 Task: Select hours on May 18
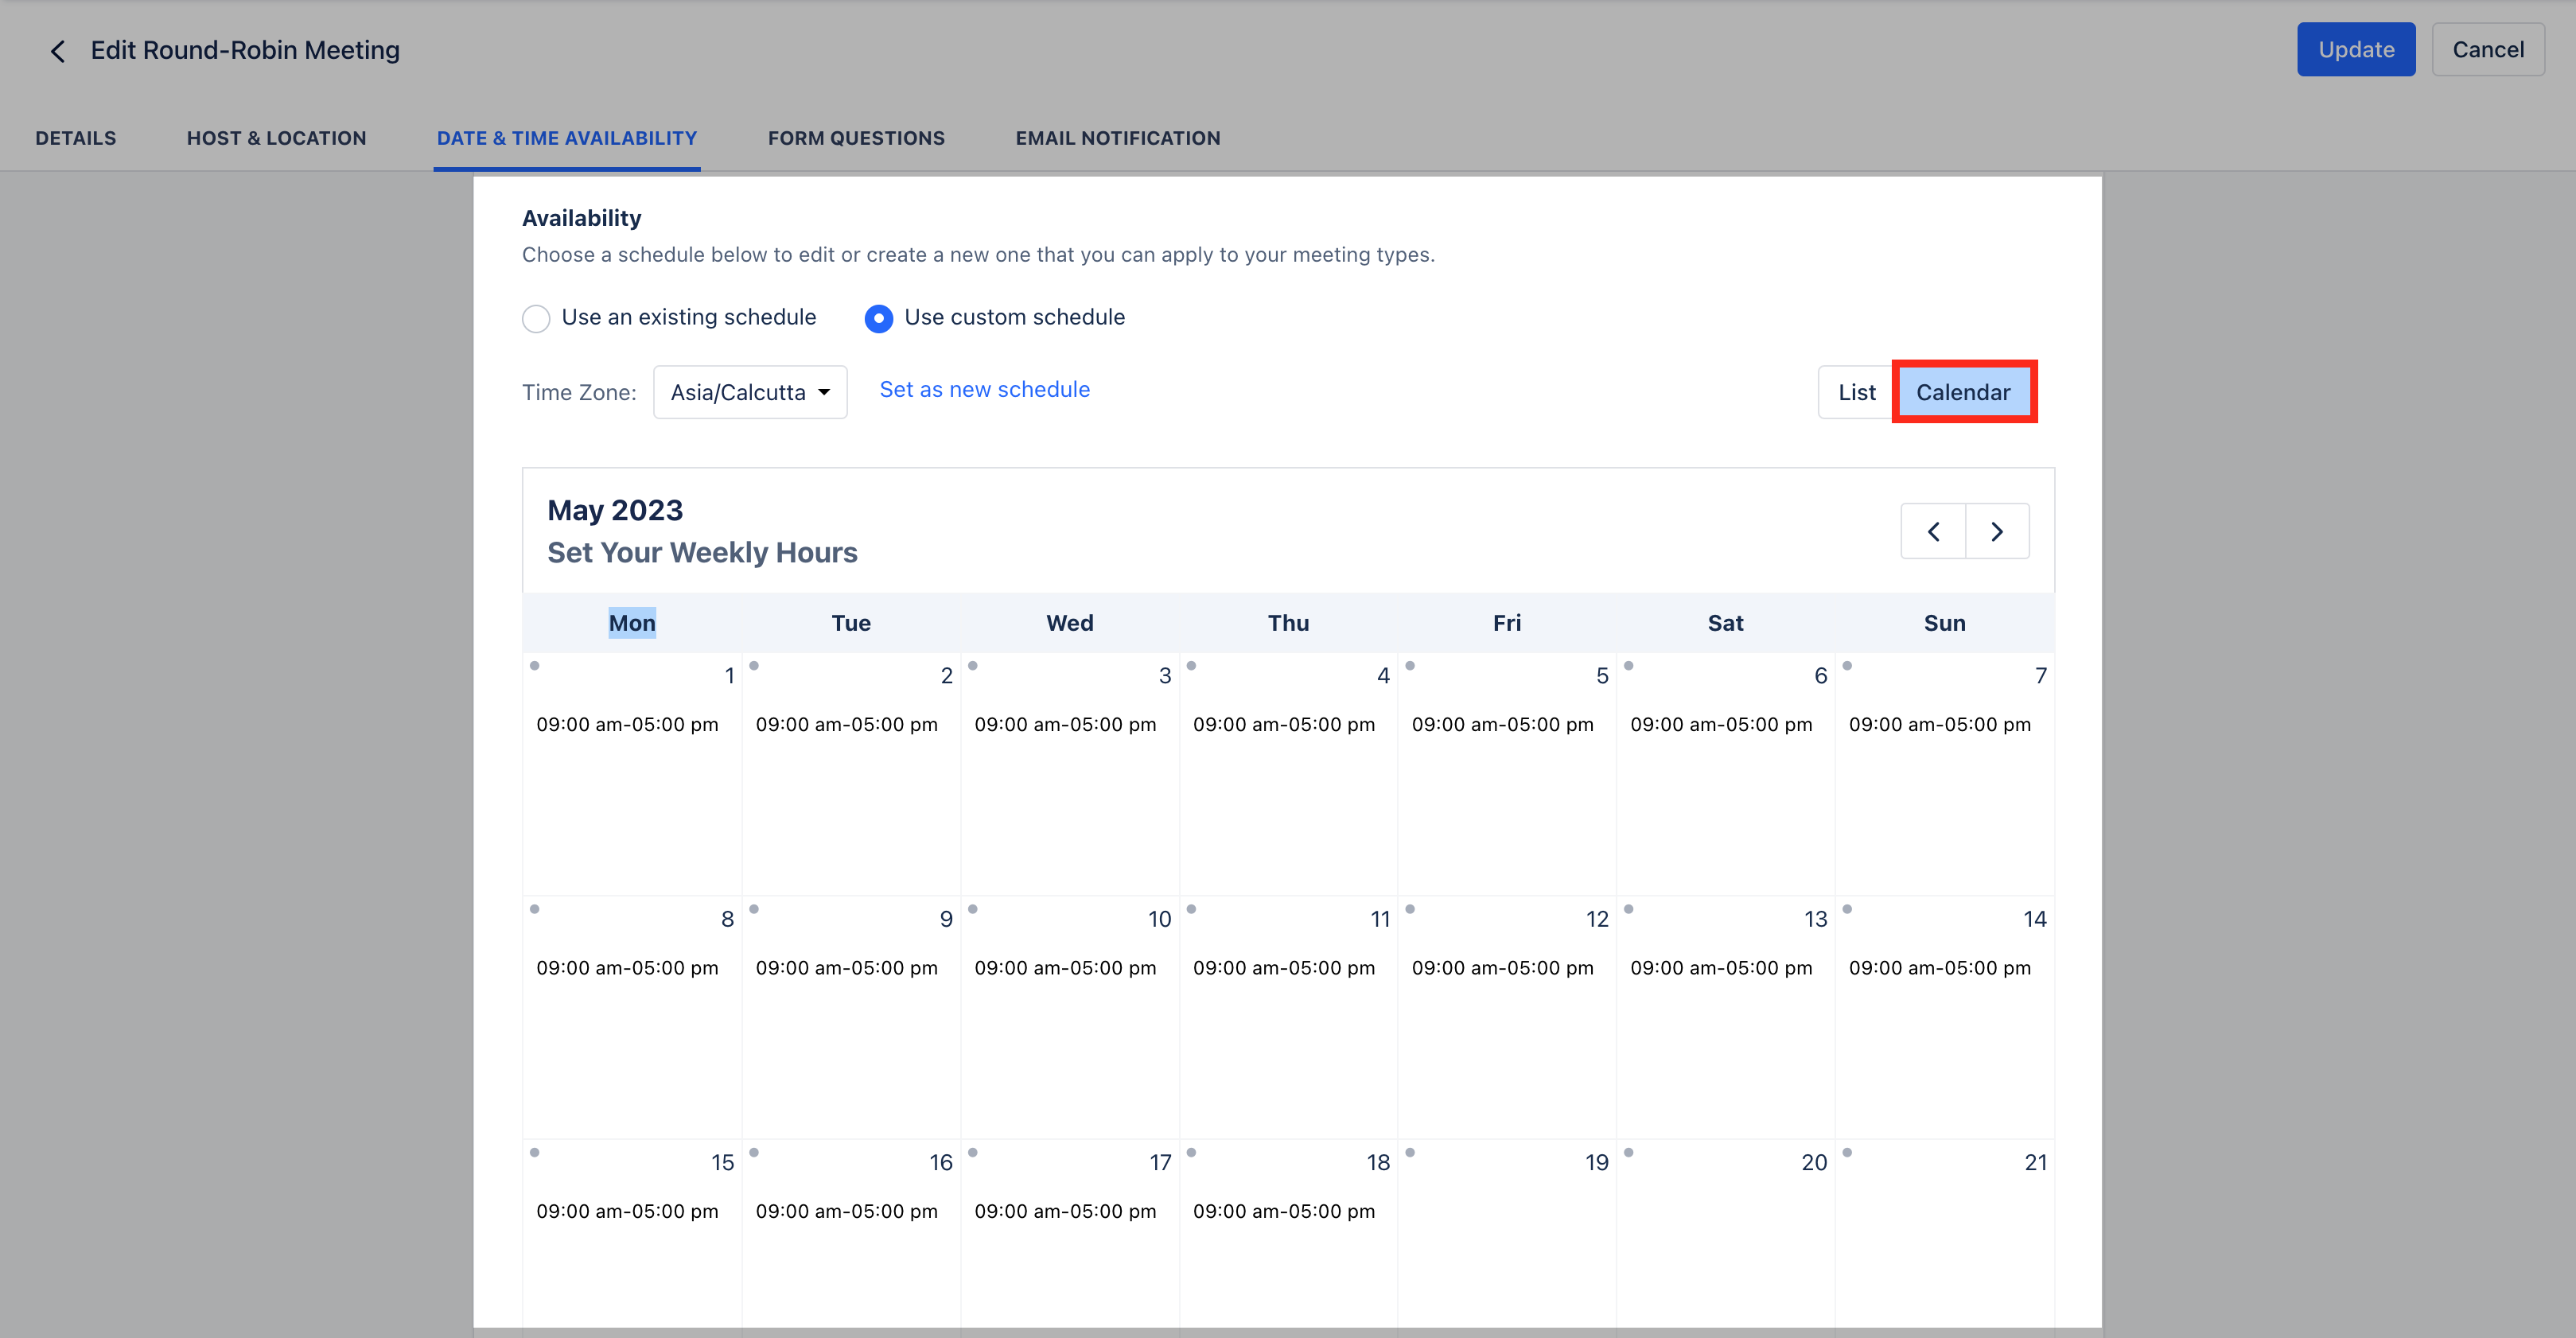tap(1284, 1211)
